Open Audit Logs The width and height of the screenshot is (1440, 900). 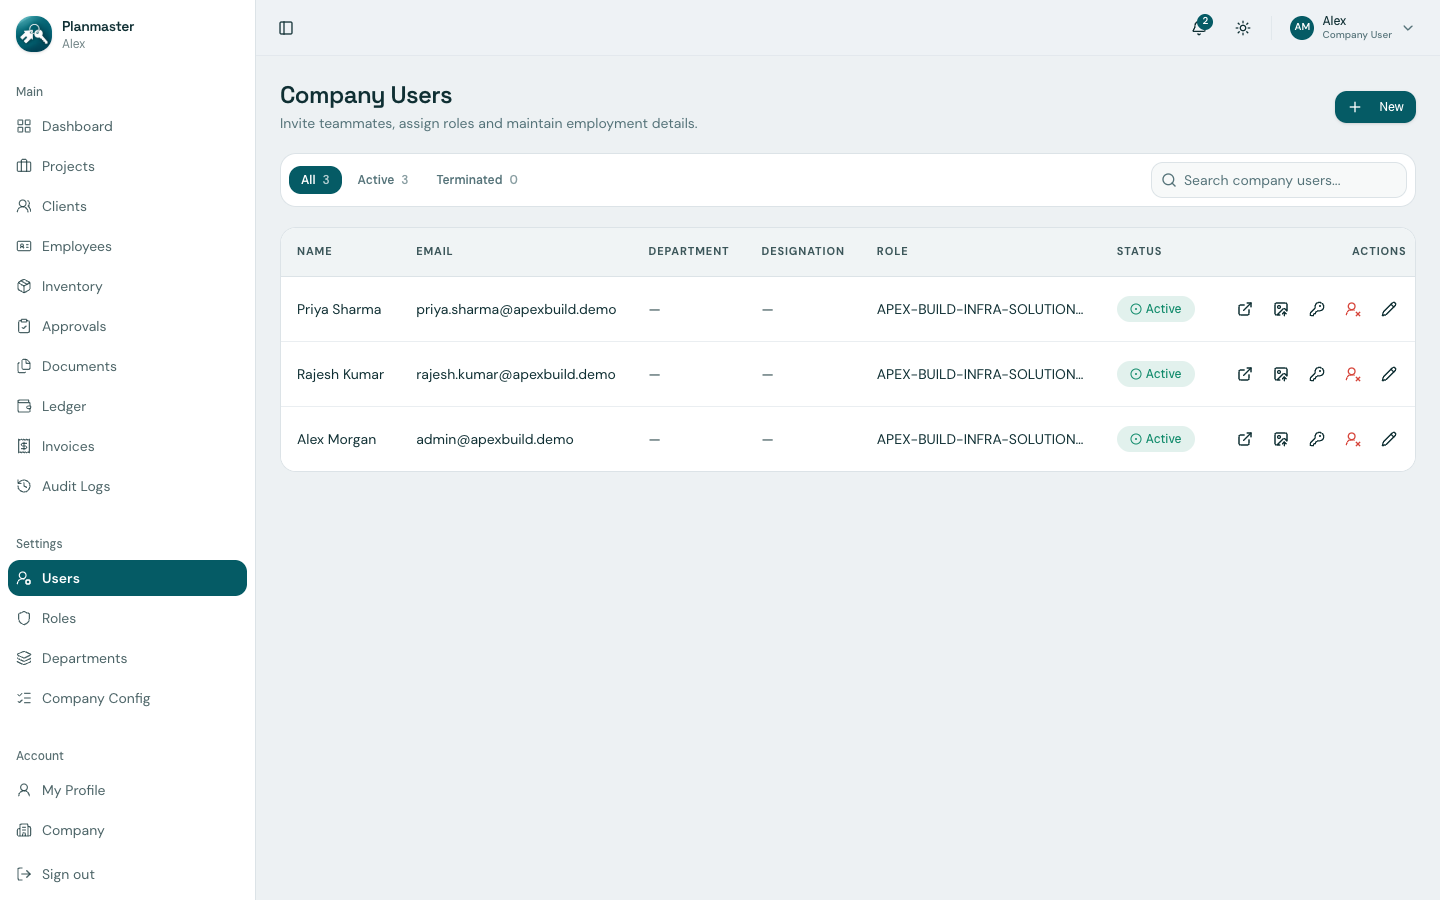tap(127, 486)
